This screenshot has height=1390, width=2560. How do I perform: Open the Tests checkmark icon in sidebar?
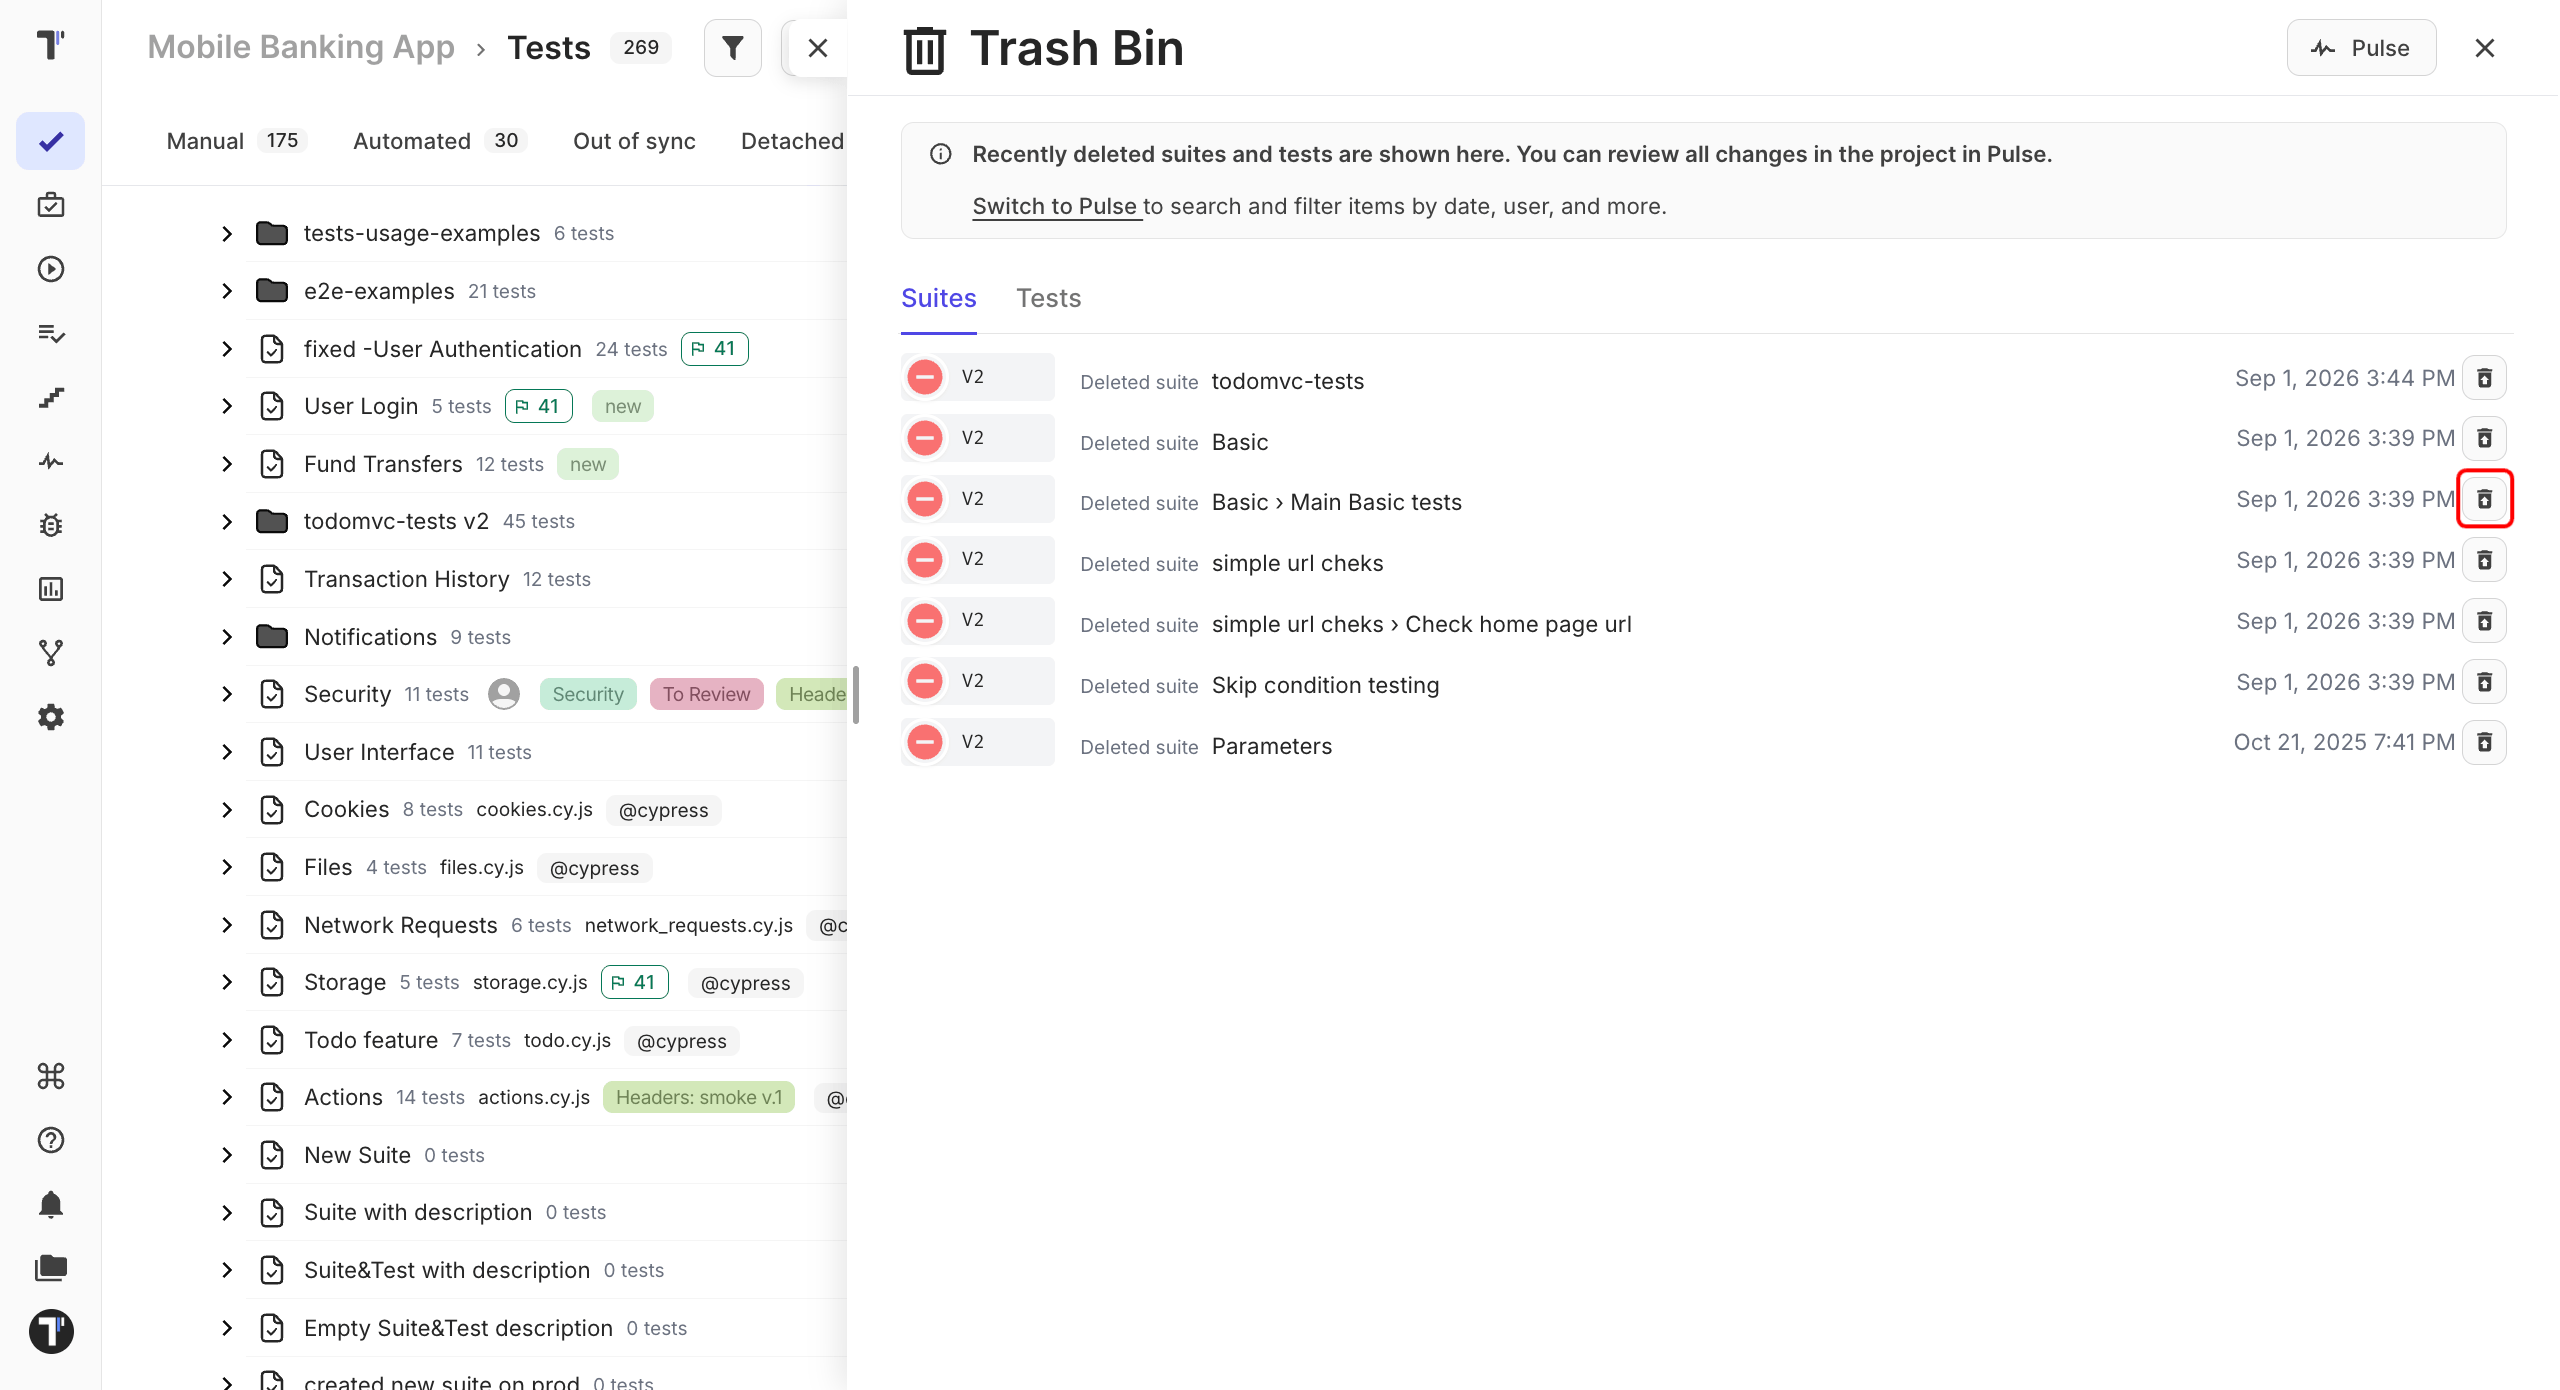51,141
